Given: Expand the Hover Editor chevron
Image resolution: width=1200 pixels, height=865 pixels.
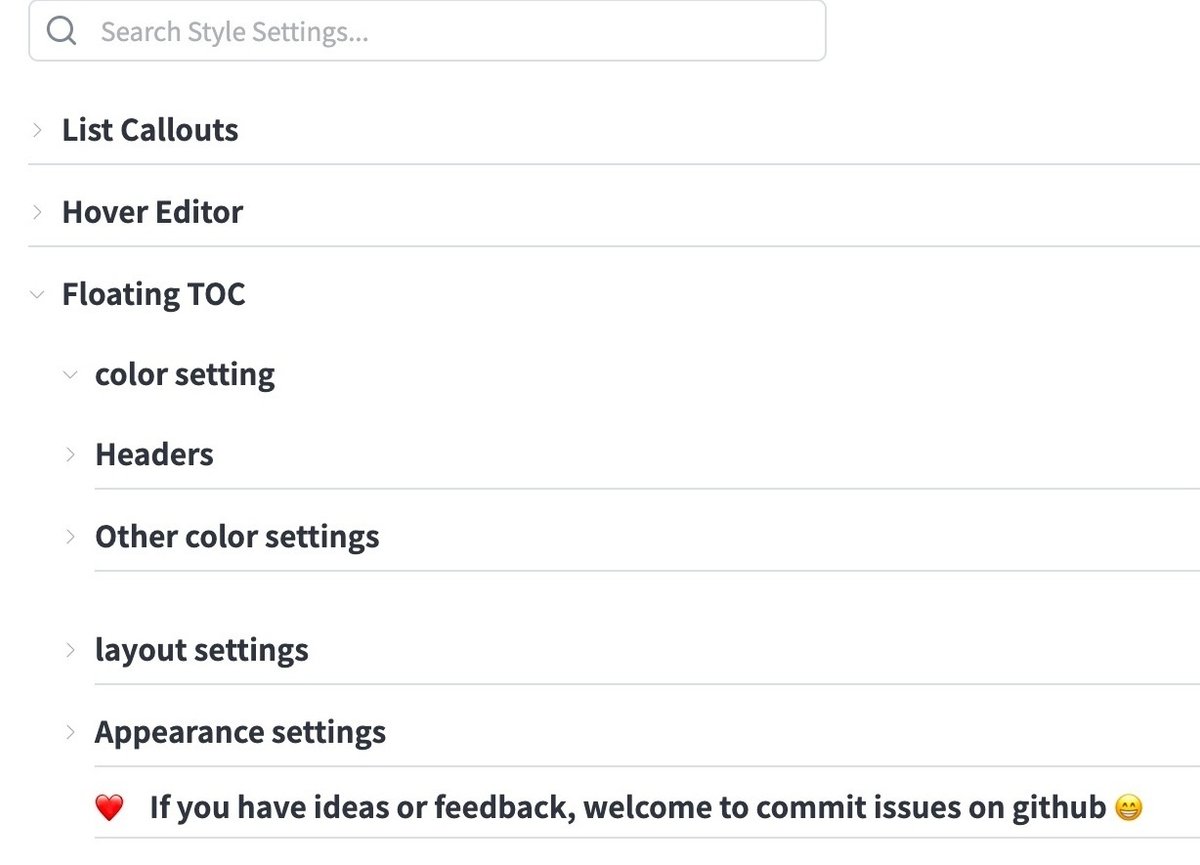Looking at the screenshot, I should click(x=37, y=212).
